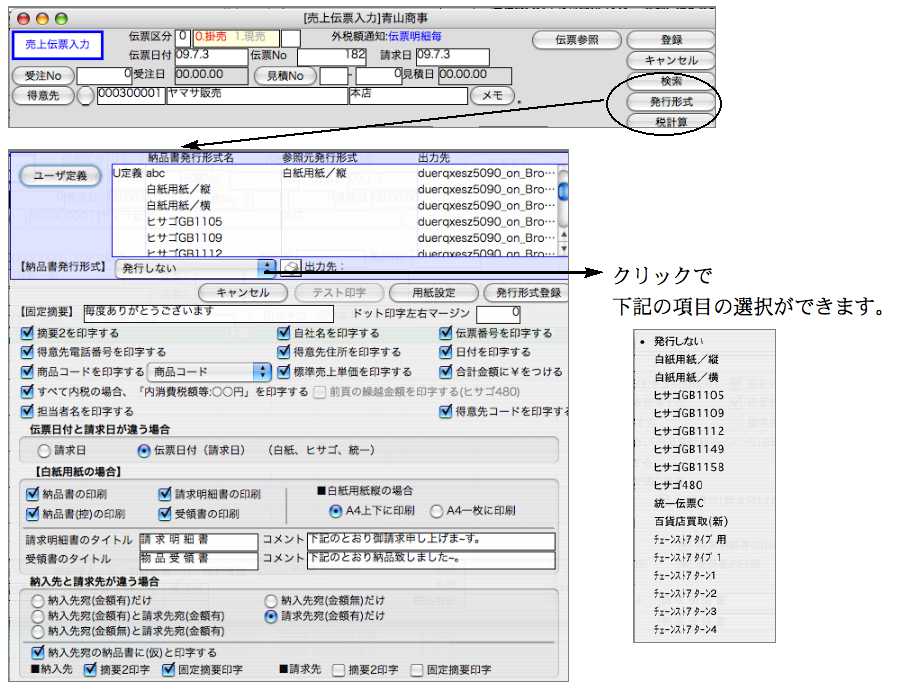The height and width of the screenshot is (693, 904).
Task: Click the 見積No button
Action: [x=285, y=76]
